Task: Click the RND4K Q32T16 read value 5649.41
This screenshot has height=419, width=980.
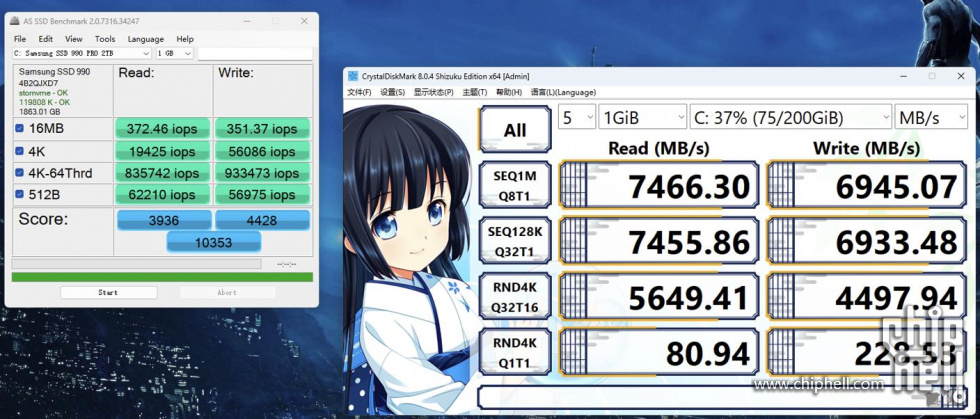Action: pos(659,296)
